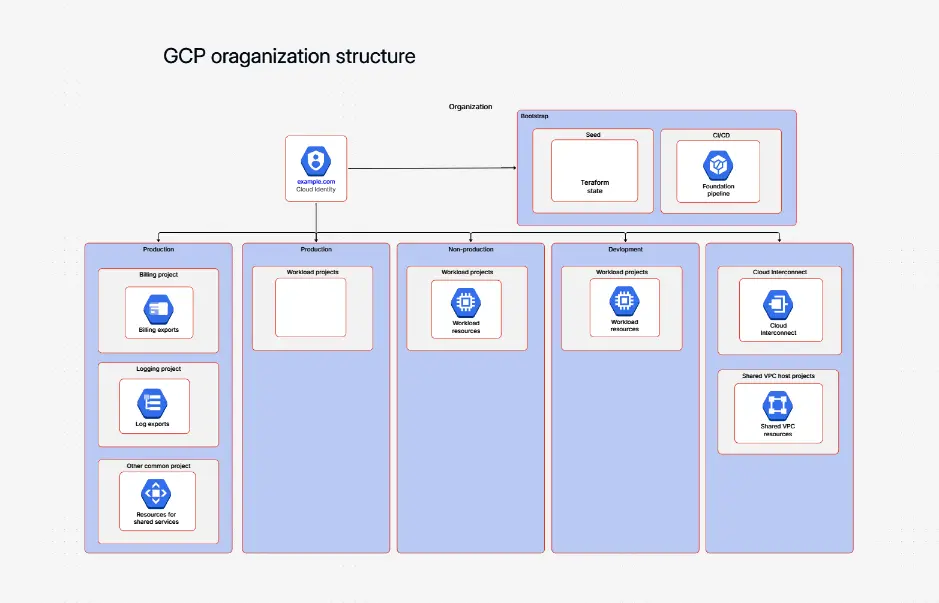Select the Billing exports icon
The image size is (939, 603).
(x=157, y=308)
